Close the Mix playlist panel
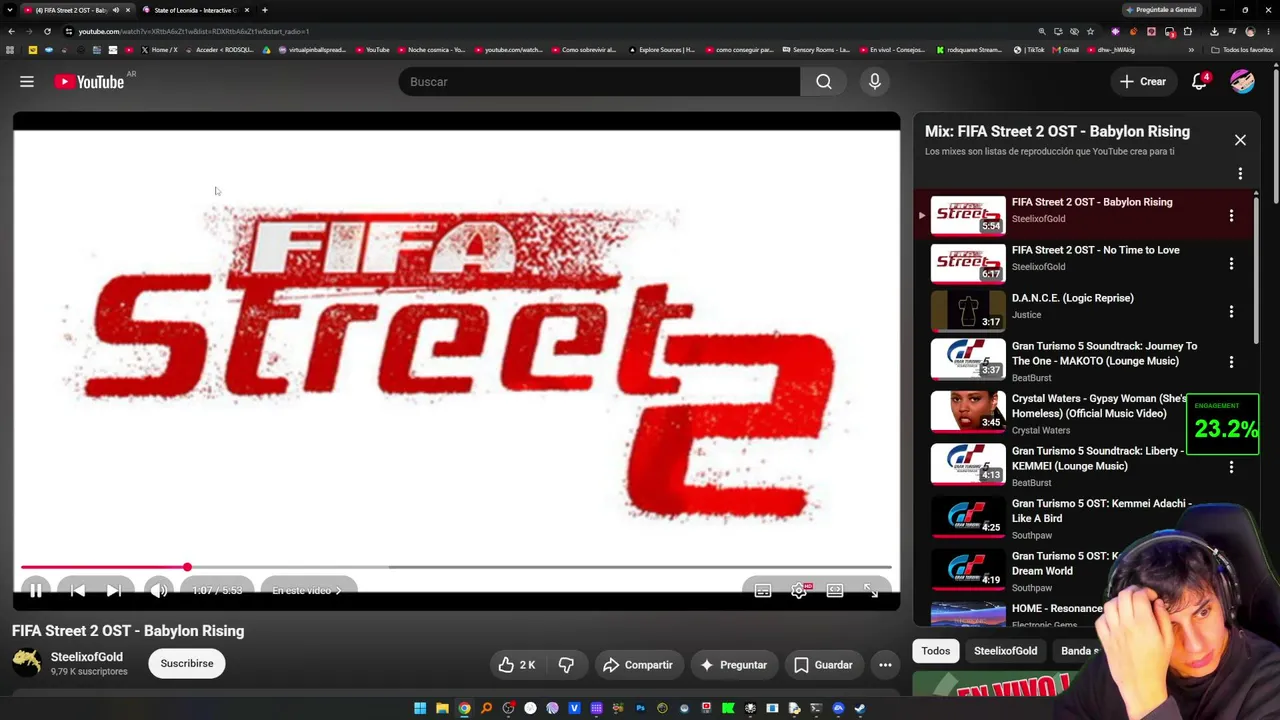1280x720 pixels. [x=1240, y=140]
